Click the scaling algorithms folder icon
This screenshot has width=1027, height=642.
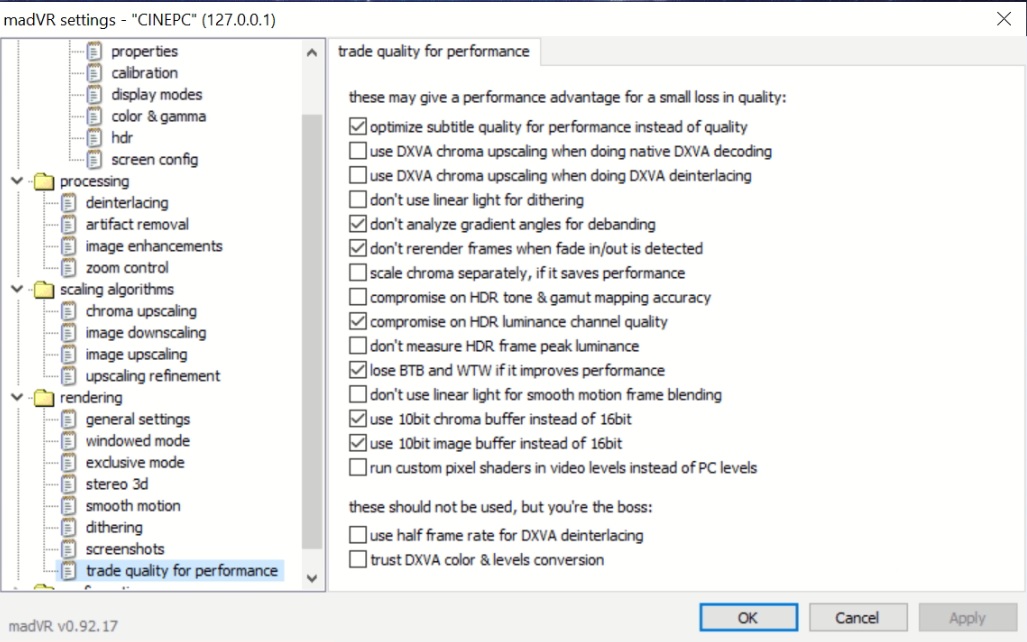44,290
